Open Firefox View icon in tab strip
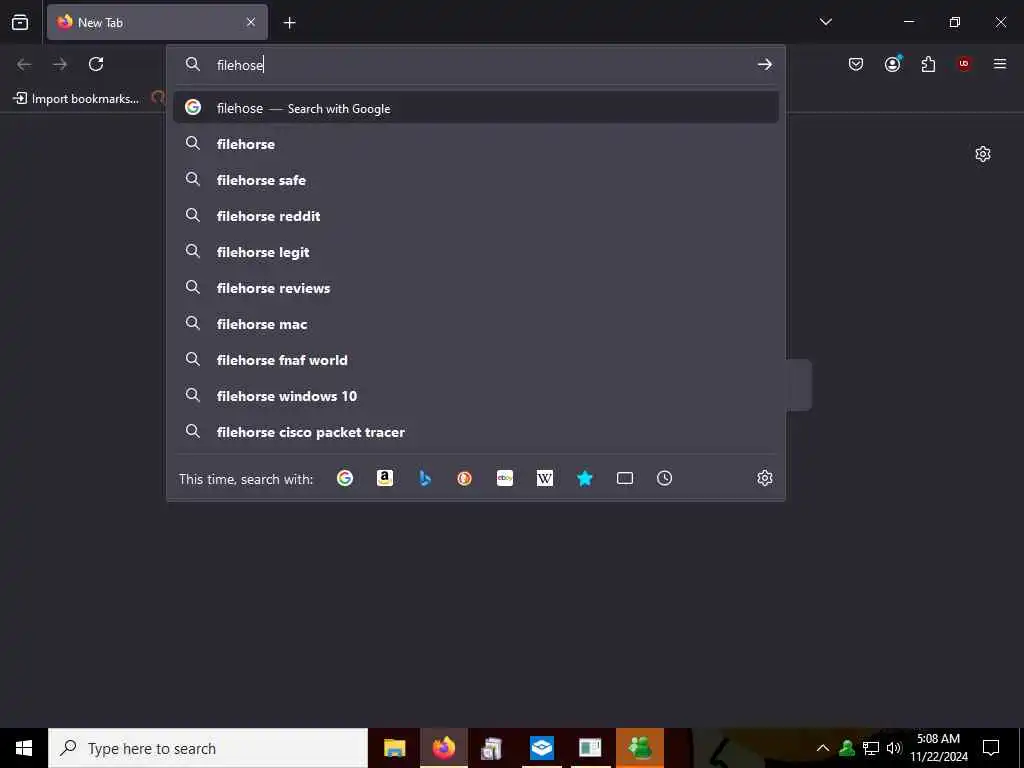This screenshot has width=1024, height=768. click(x=20, y=22)
